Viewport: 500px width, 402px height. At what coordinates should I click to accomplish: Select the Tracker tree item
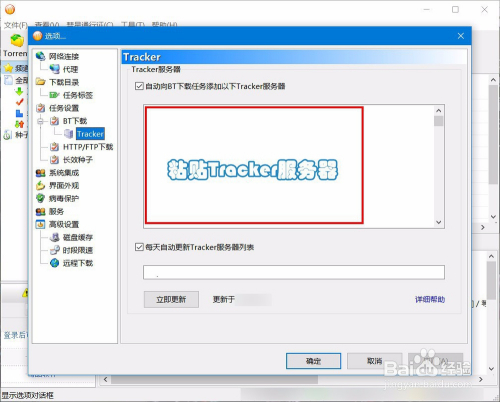[90, 134]
